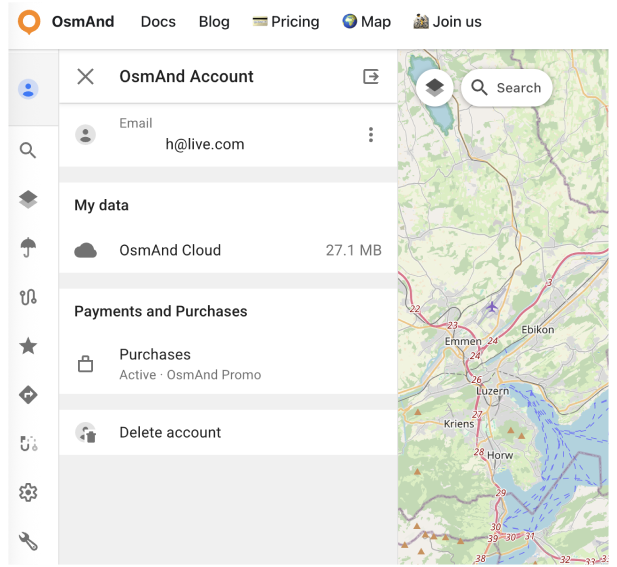Go to the Pricing page
Screen dimensions: 617x567
(x=286, y=22)
